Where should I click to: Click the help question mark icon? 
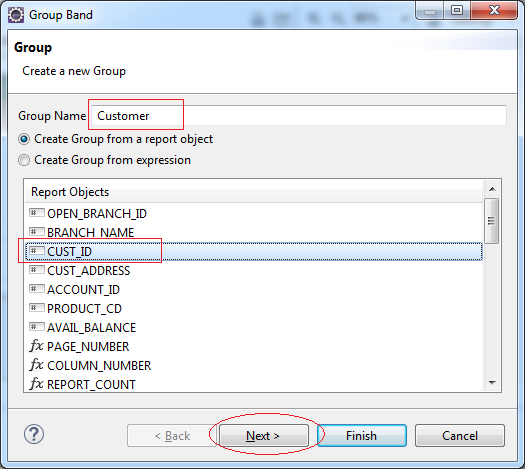pyautogui.click(x=34, y=434)
